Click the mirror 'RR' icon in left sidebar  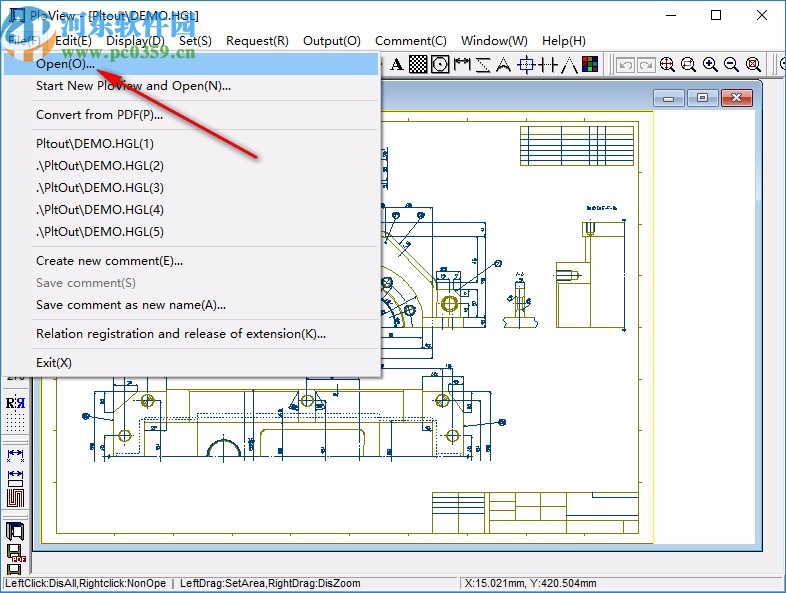click(x=15, y=404)
